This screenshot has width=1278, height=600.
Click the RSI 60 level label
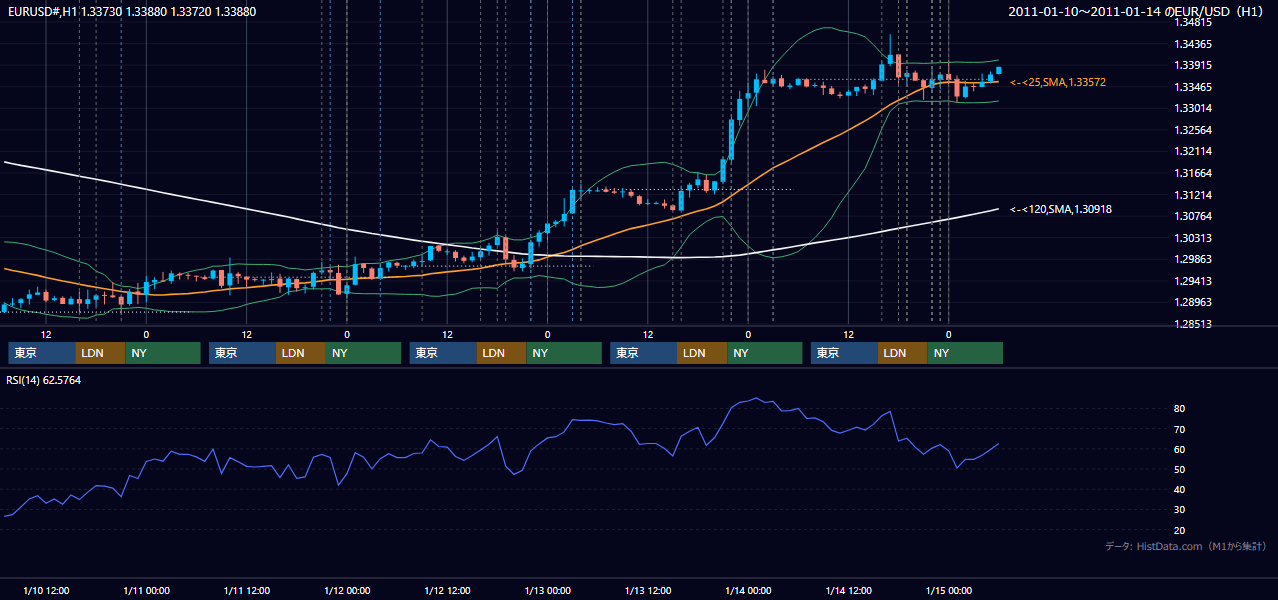pyautogui.click(x=1179, y=449)
